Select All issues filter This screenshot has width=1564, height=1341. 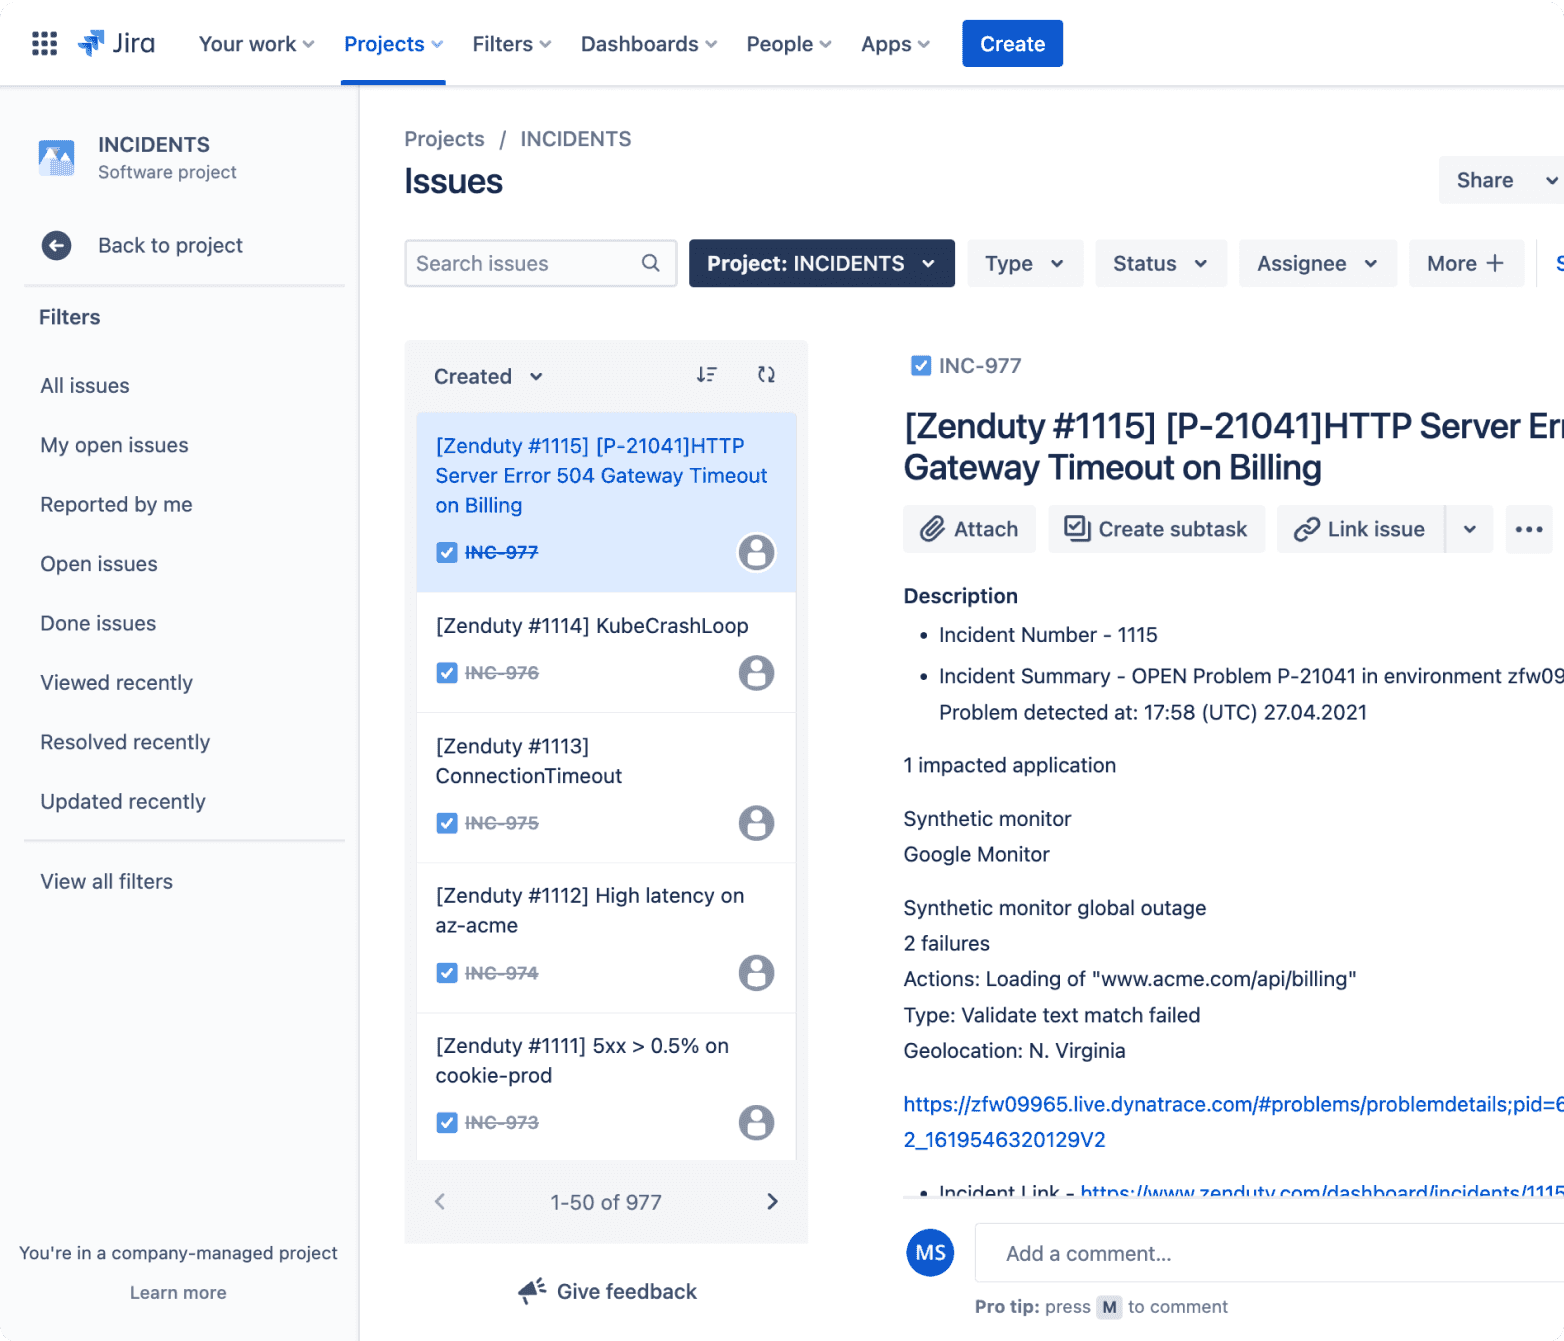click(85, 385)
